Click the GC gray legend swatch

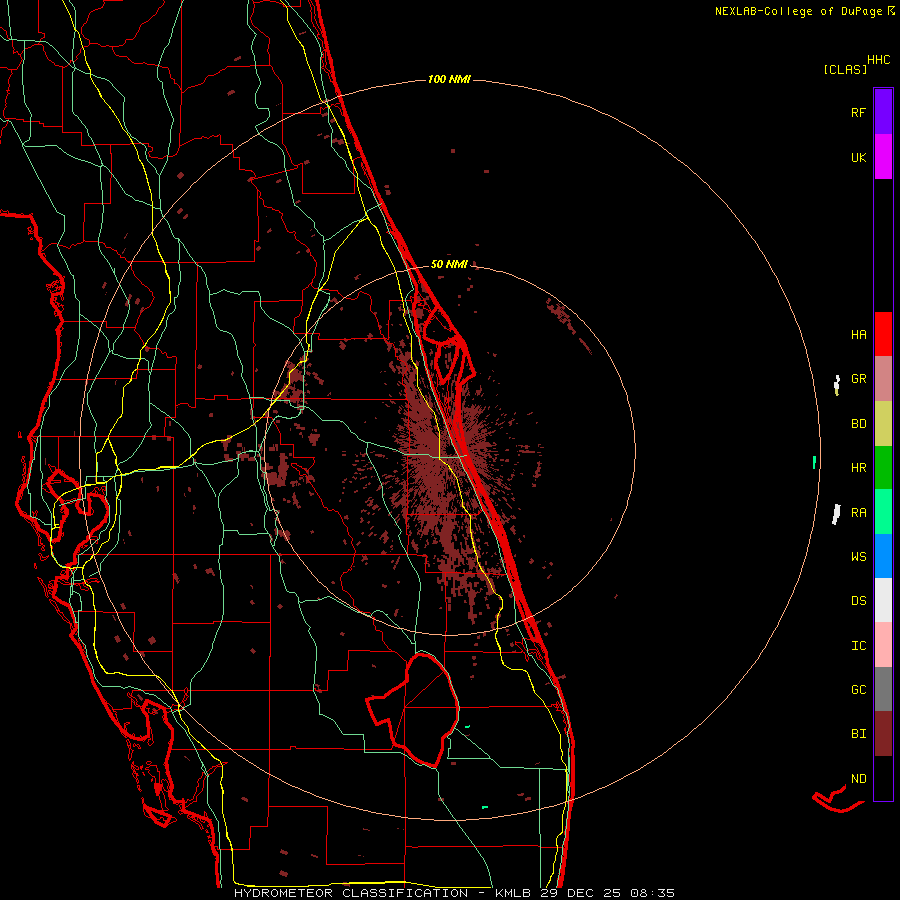(x=883, y=689)
